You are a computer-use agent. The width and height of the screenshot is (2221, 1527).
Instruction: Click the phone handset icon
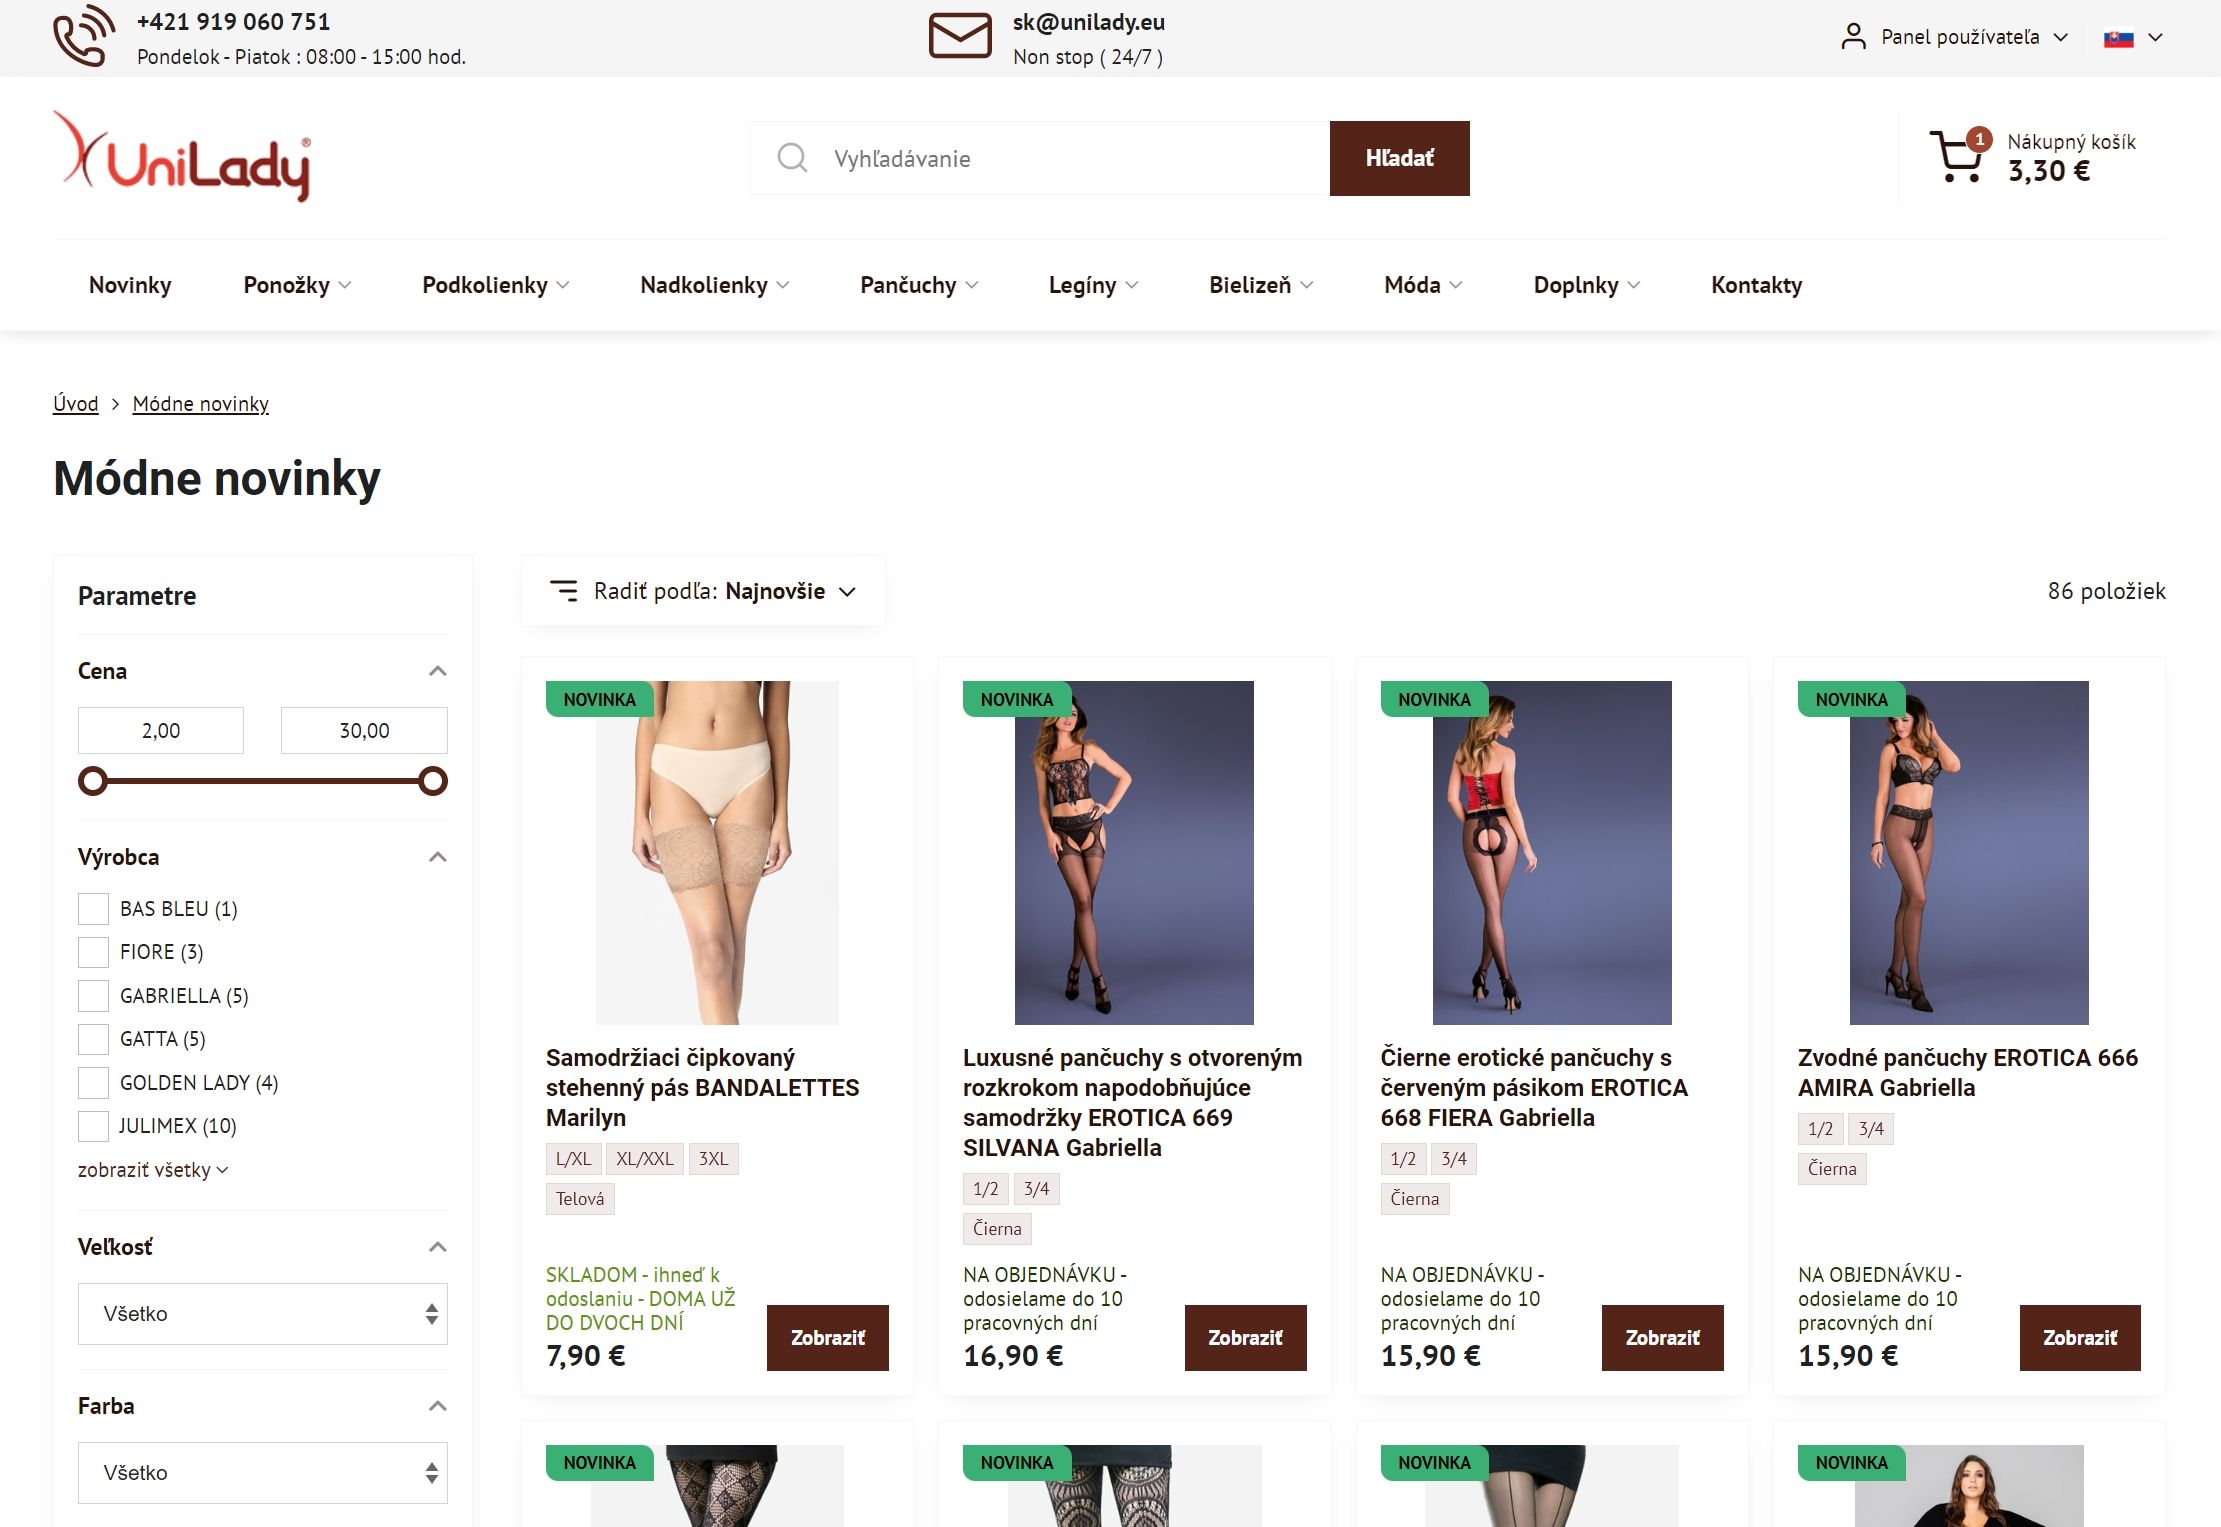tap(84, 36)
